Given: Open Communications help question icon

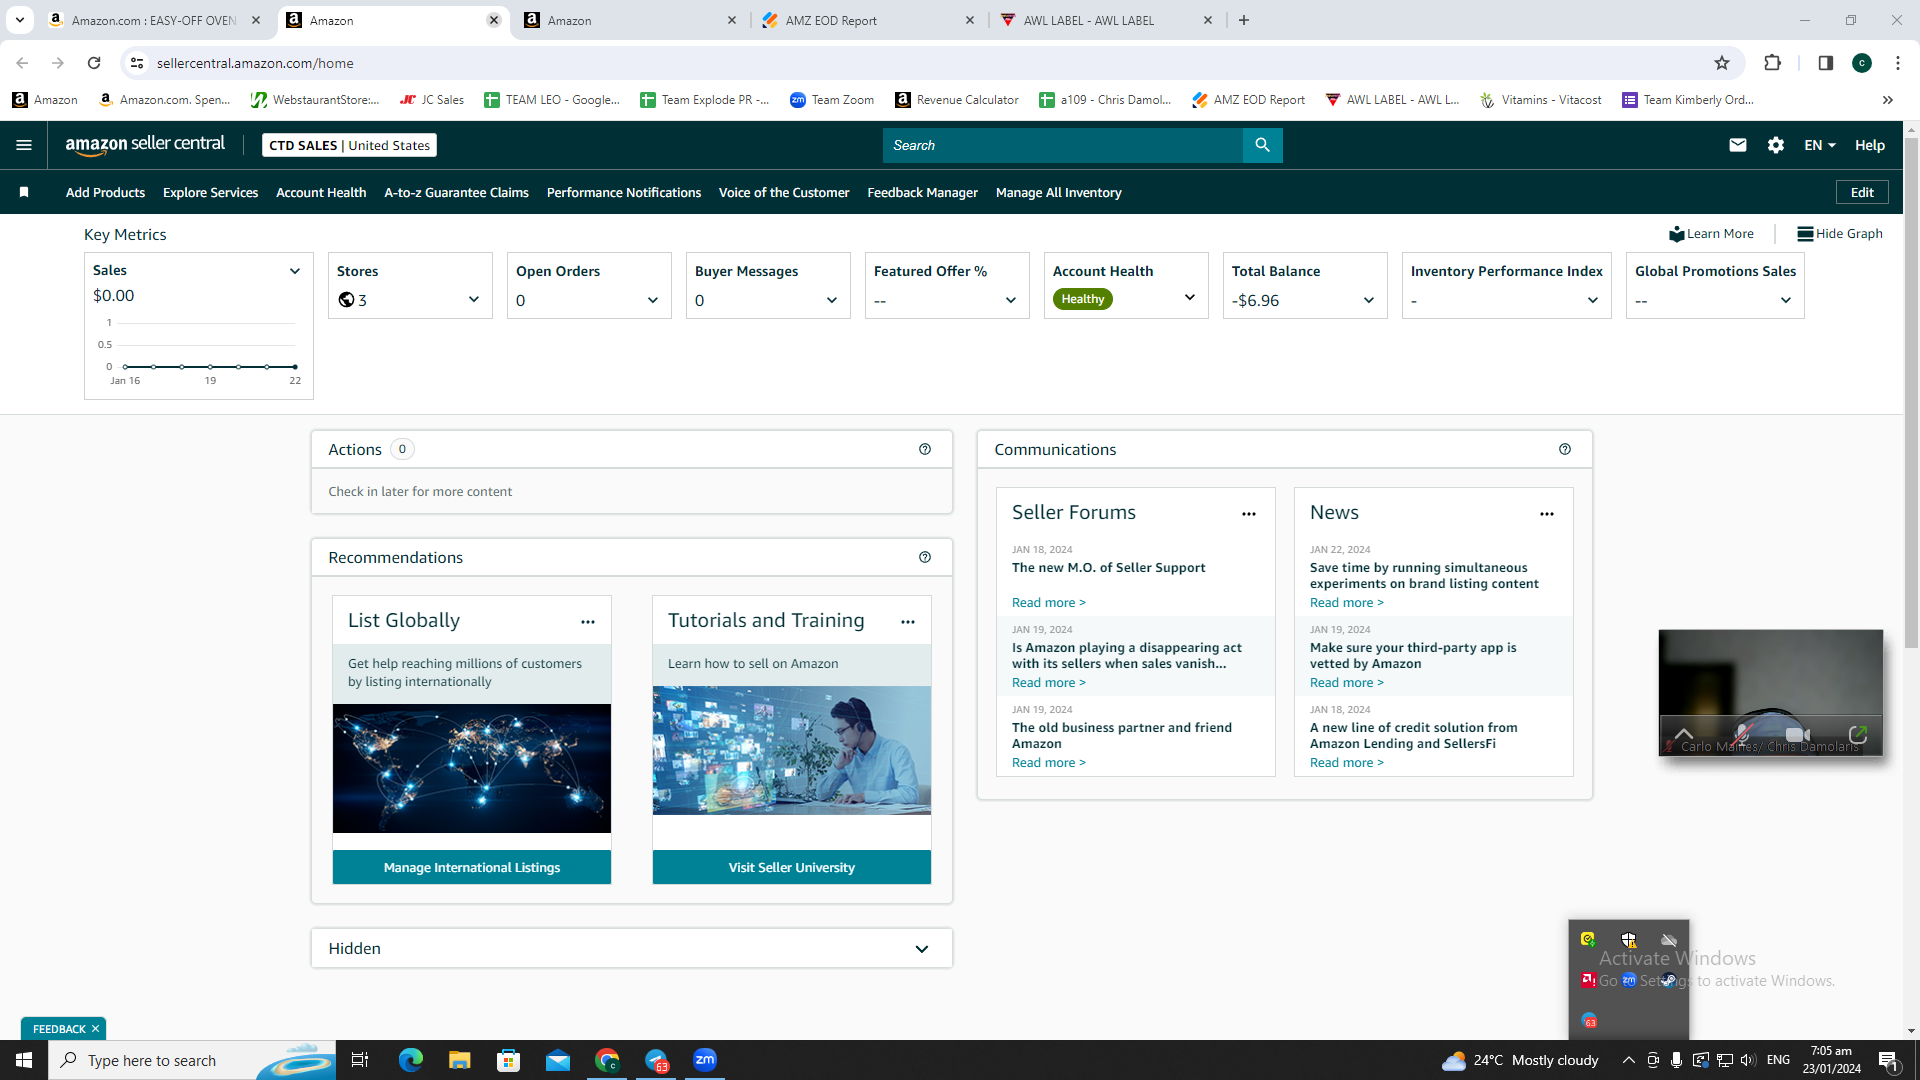Looking at the screenshot, I should (x=1565, y=449).
